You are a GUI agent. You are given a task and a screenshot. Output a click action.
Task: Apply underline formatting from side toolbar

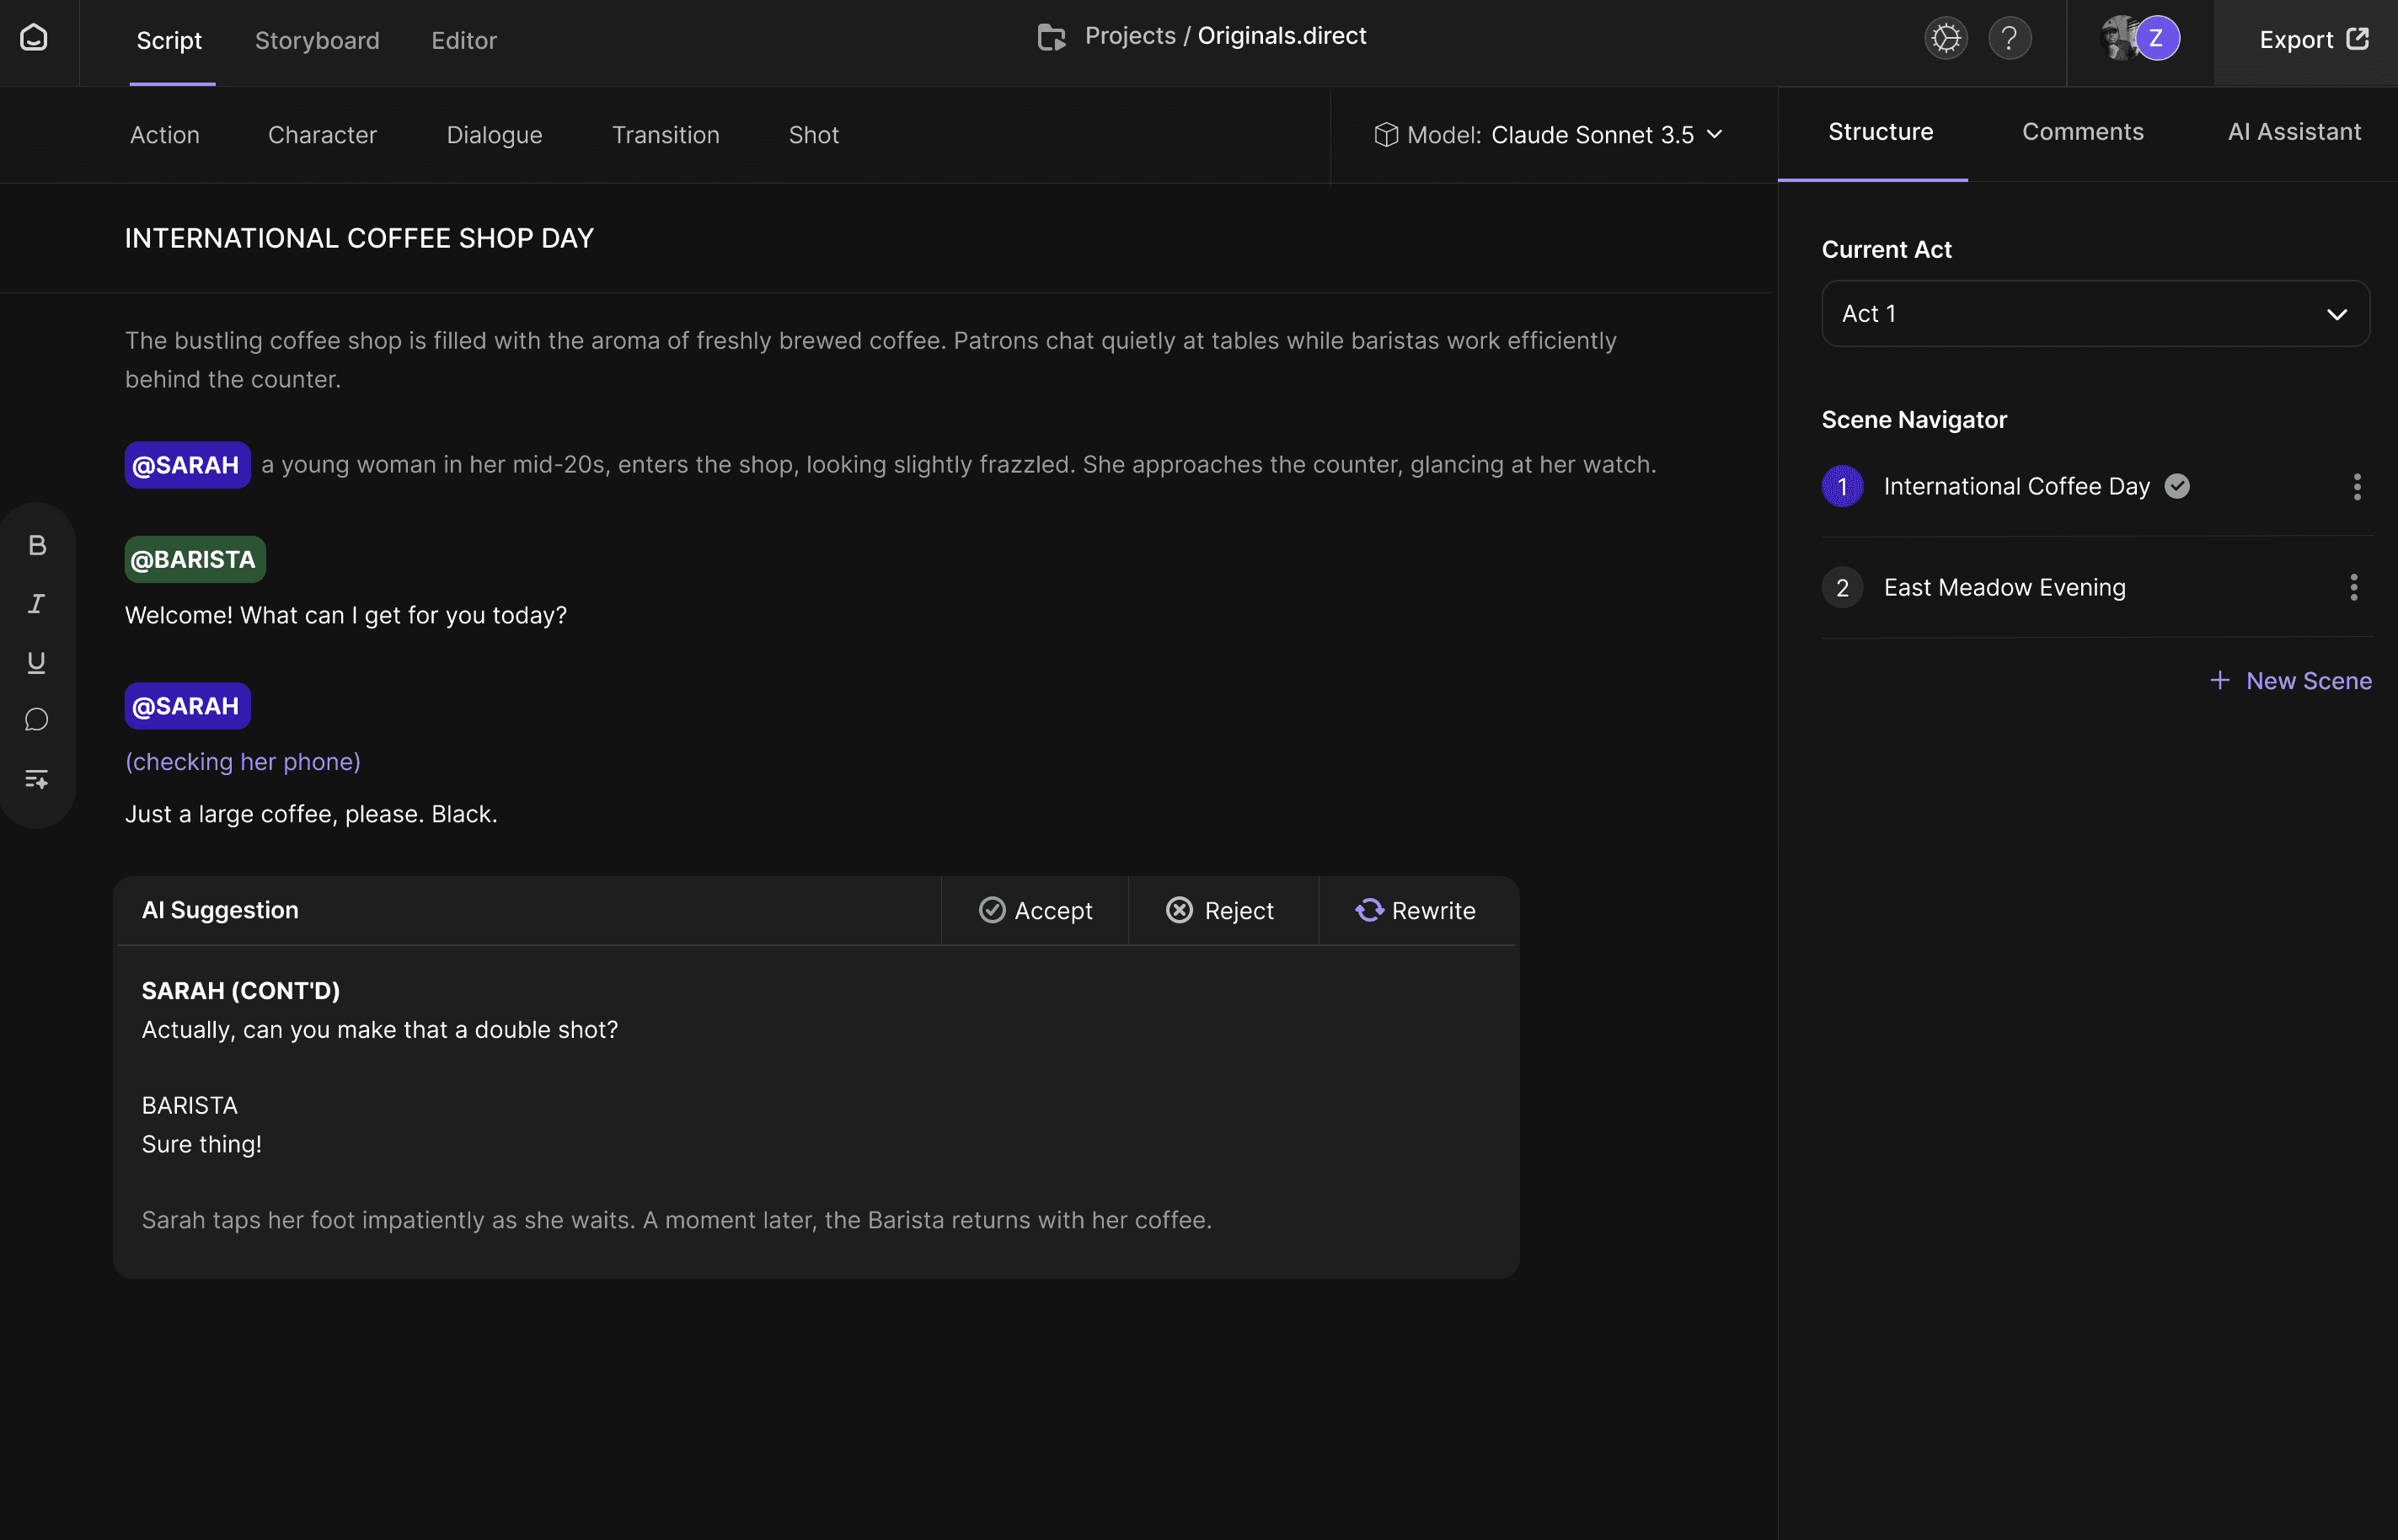click(x=37, y=662)
